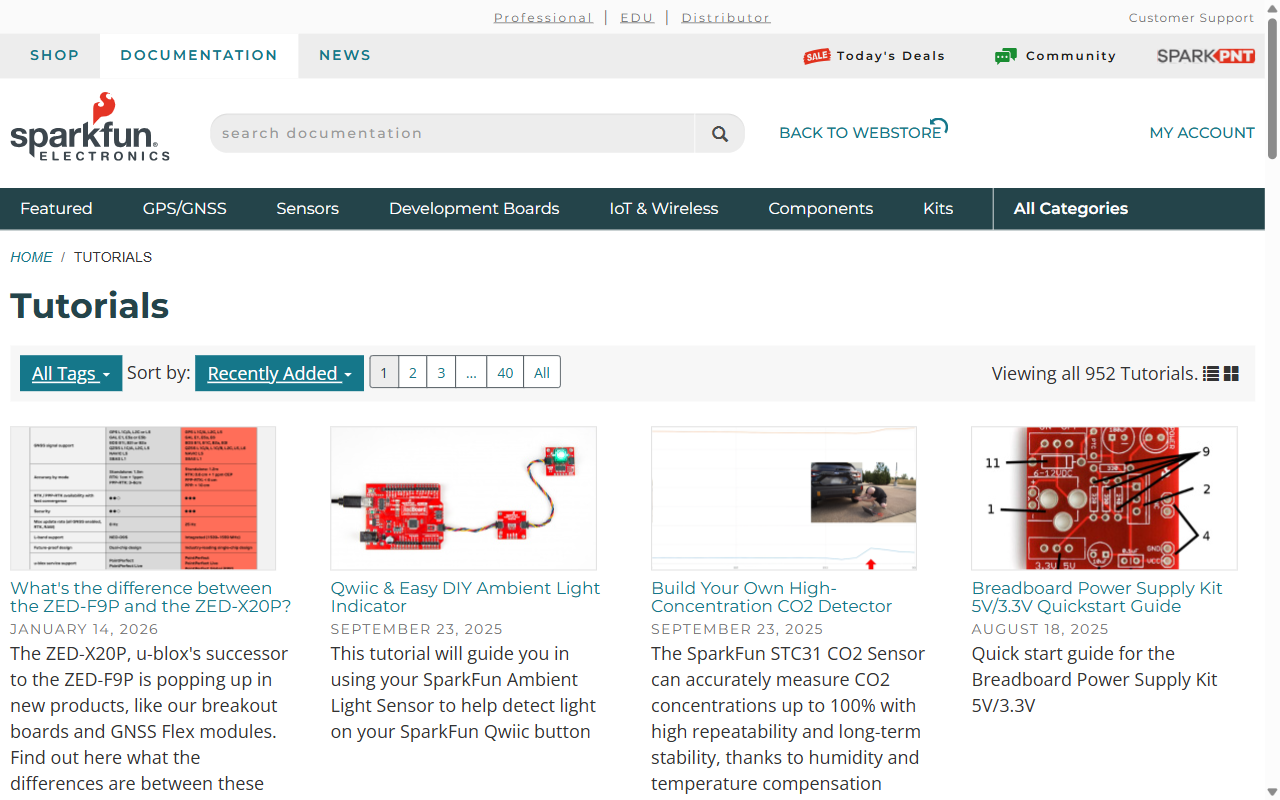Click the EDU link
This screenshot has width=1280, height=800.
point(637,18)
